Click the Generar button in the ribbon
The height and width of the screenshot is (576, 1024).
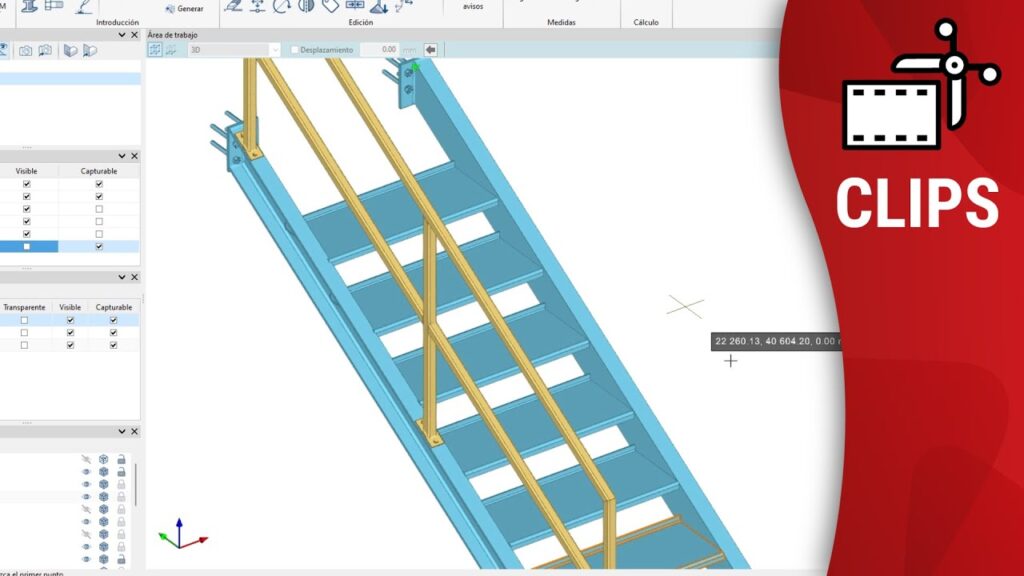pos(183,8)
